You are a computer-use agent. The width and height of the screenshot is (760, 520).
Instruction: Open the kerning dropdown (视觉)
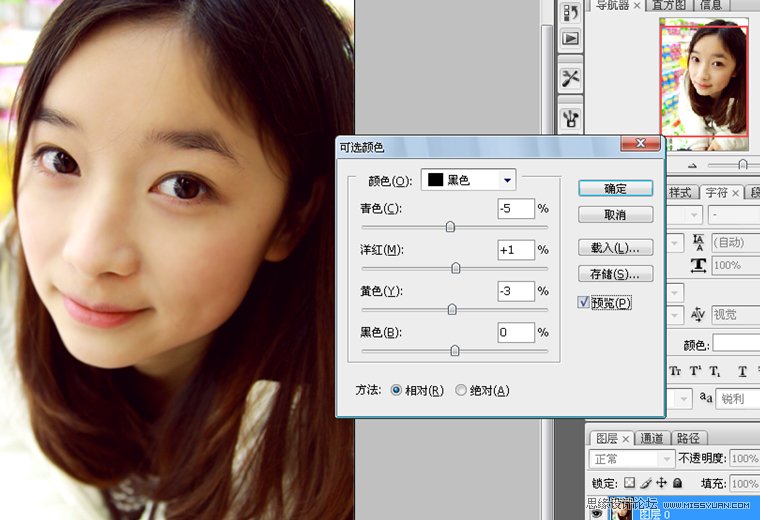coord(735,315)
